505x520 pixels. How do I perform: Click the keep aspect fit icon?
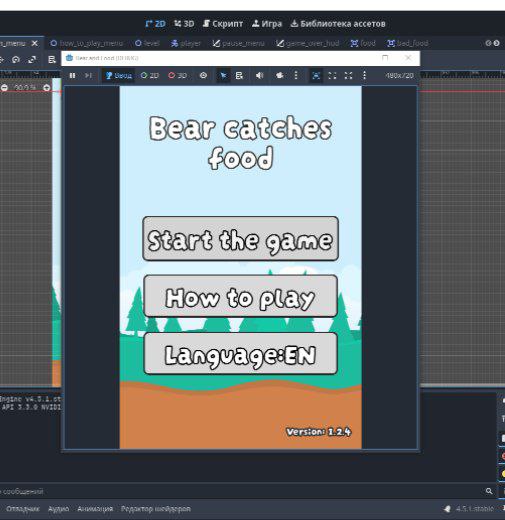click(x=332, y=76)
